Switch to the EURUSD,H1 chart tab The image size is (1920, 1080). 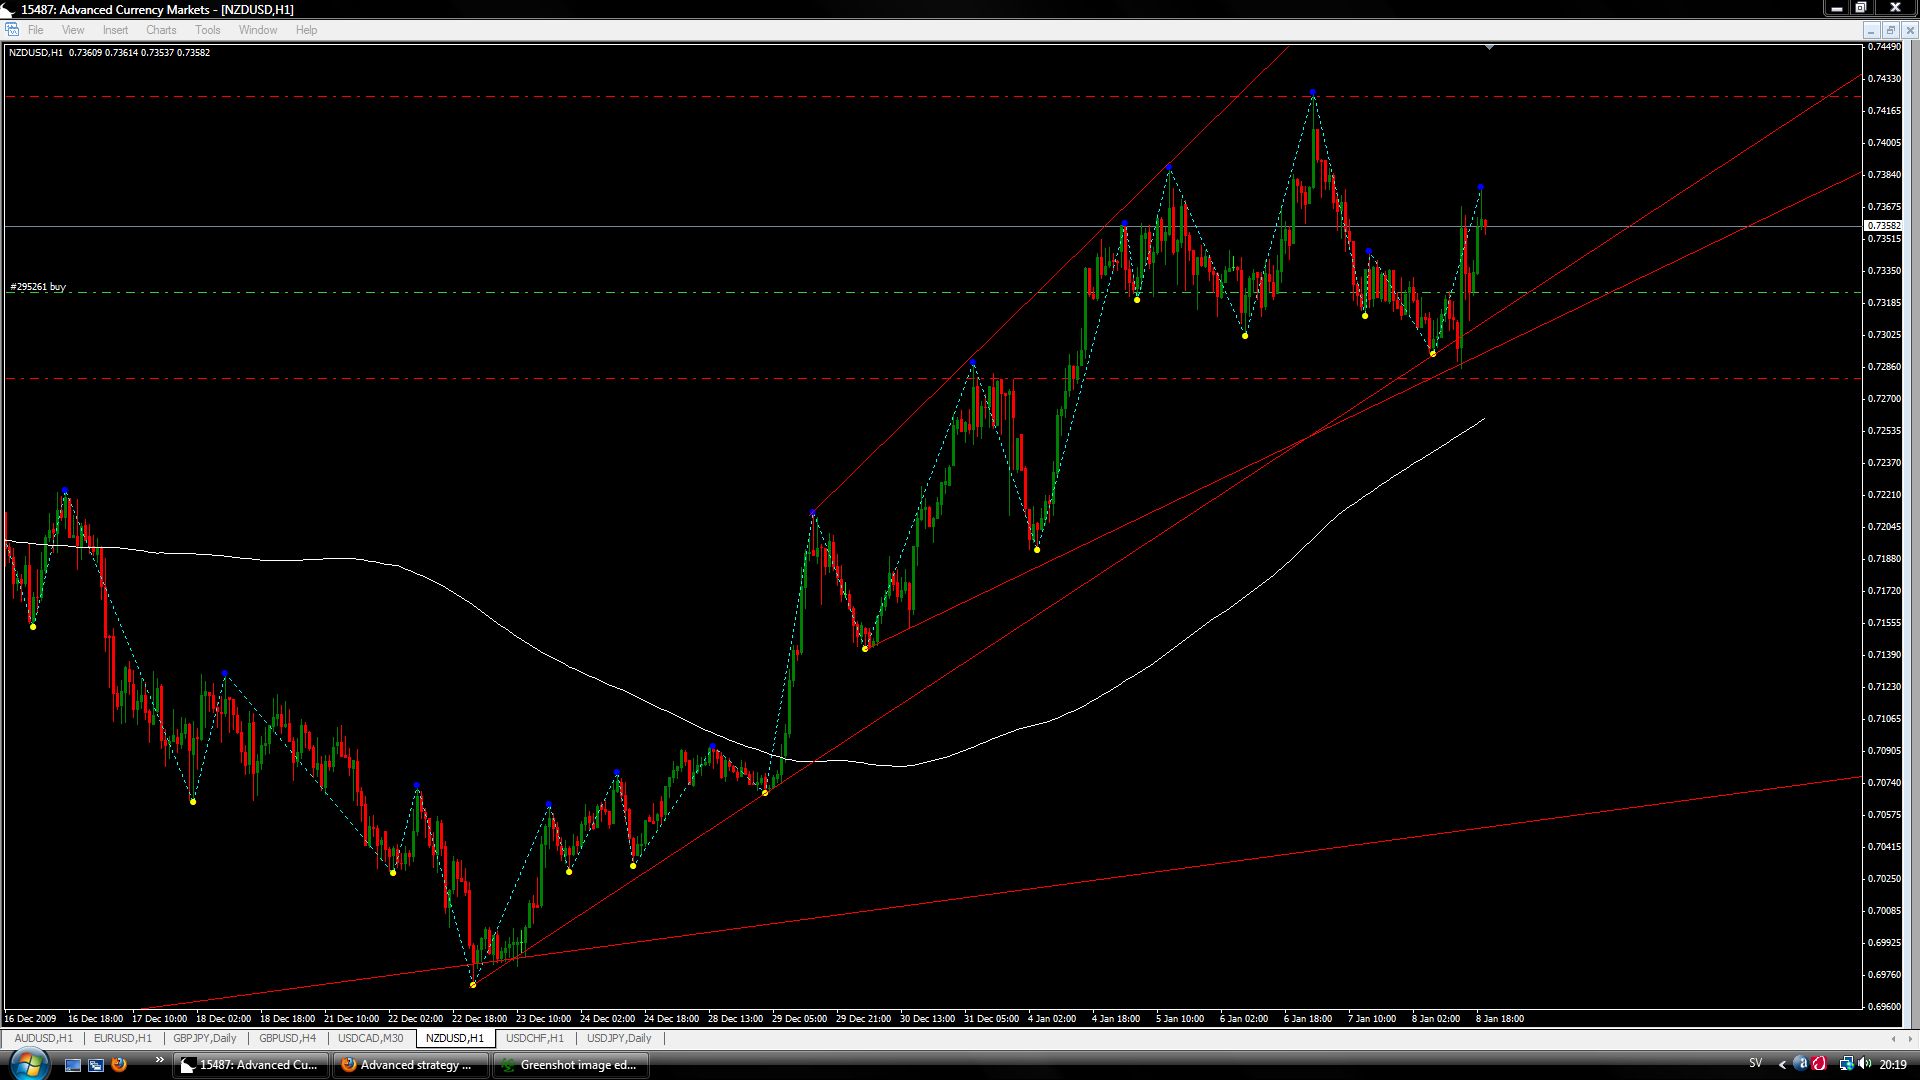pos(123,1038)
